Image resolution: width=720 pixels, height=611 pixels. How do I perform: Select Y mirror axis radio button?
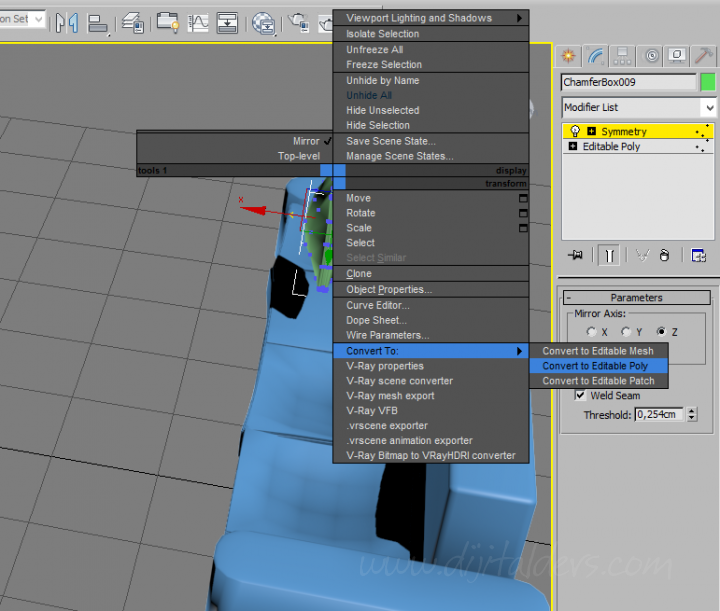(x=626, y=331)
